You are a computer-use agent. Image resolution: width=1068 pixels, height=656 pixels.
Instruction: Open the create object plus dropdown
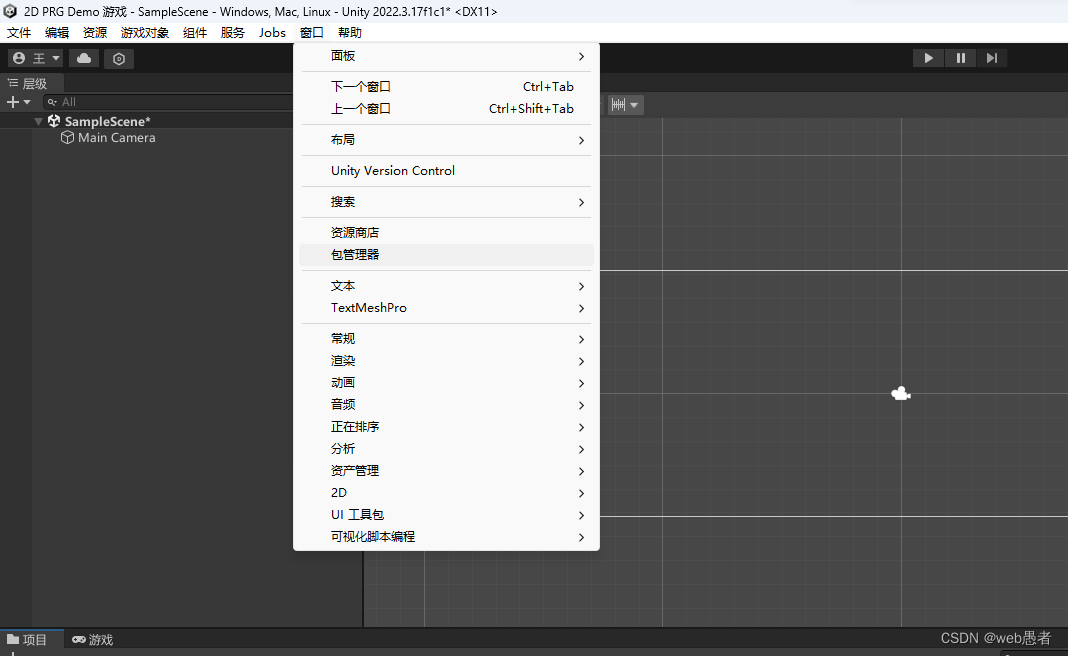[x=20, y=101]
